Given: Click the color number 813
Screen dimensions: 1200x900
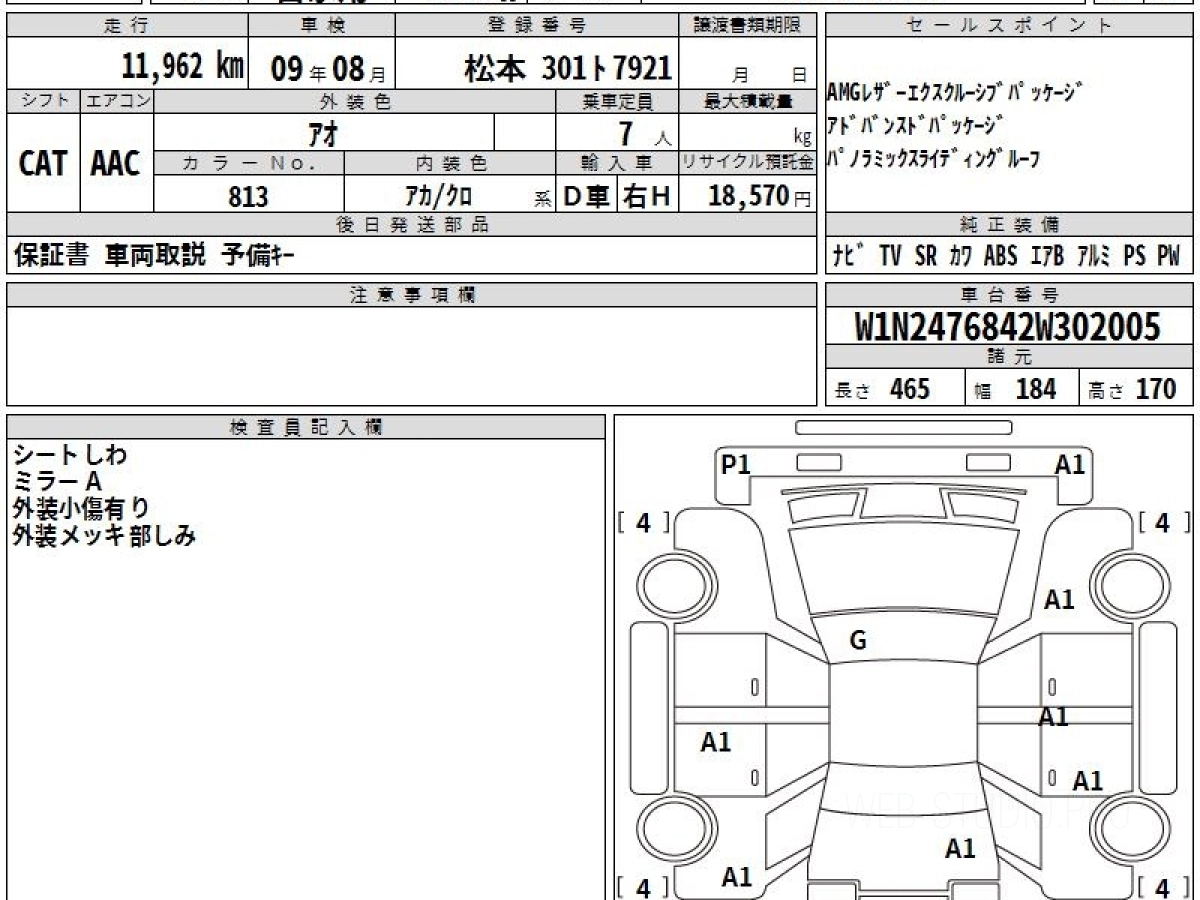Looking at the screenshot, I should tap(248, 196).
